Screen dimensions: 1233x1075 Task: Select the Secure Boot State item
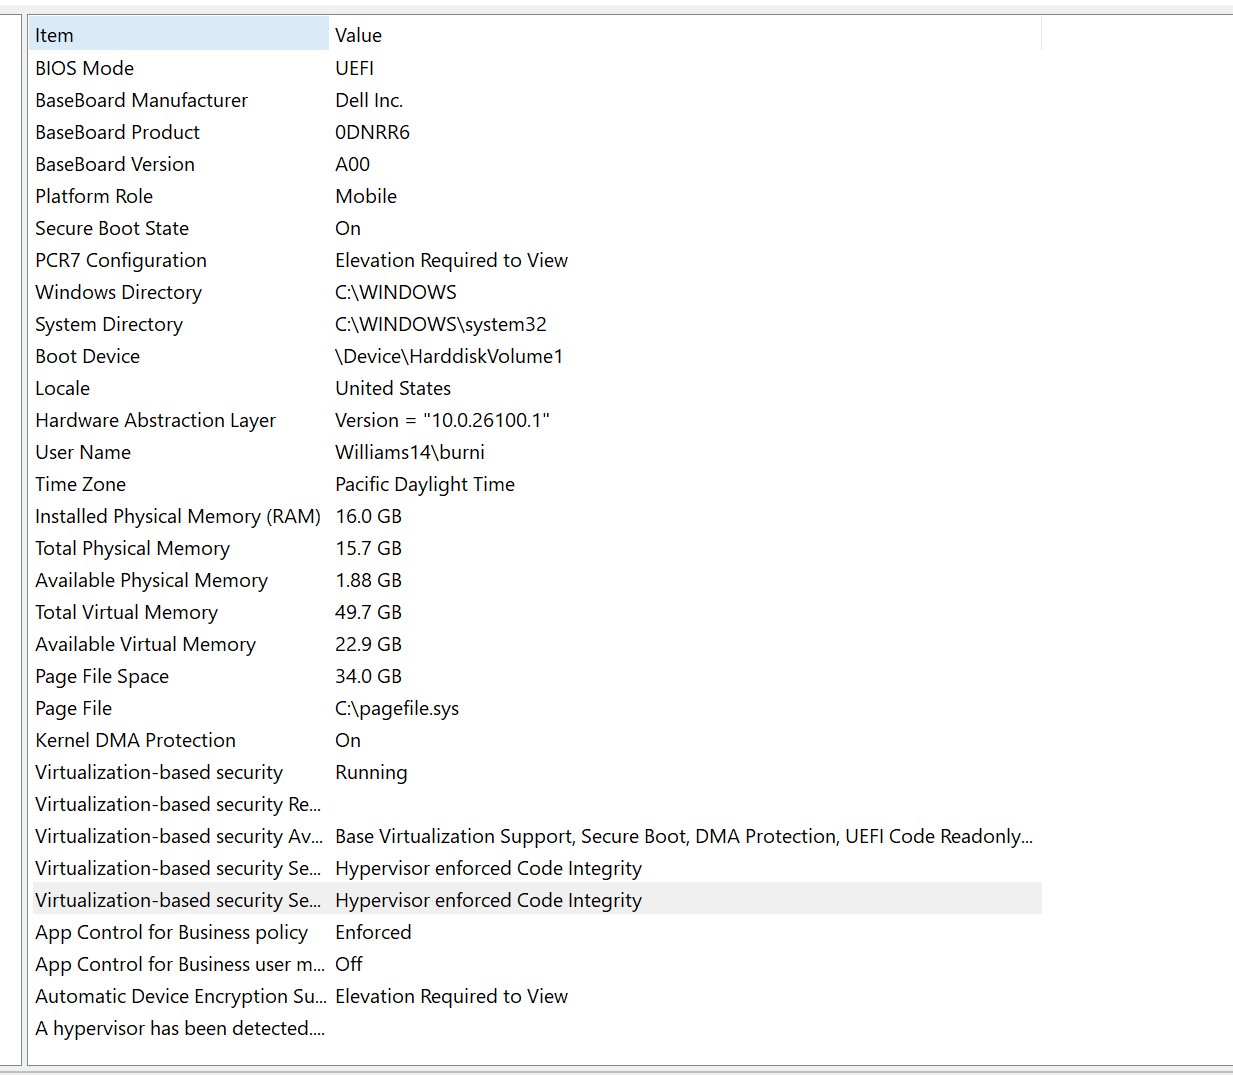point(112,228)
